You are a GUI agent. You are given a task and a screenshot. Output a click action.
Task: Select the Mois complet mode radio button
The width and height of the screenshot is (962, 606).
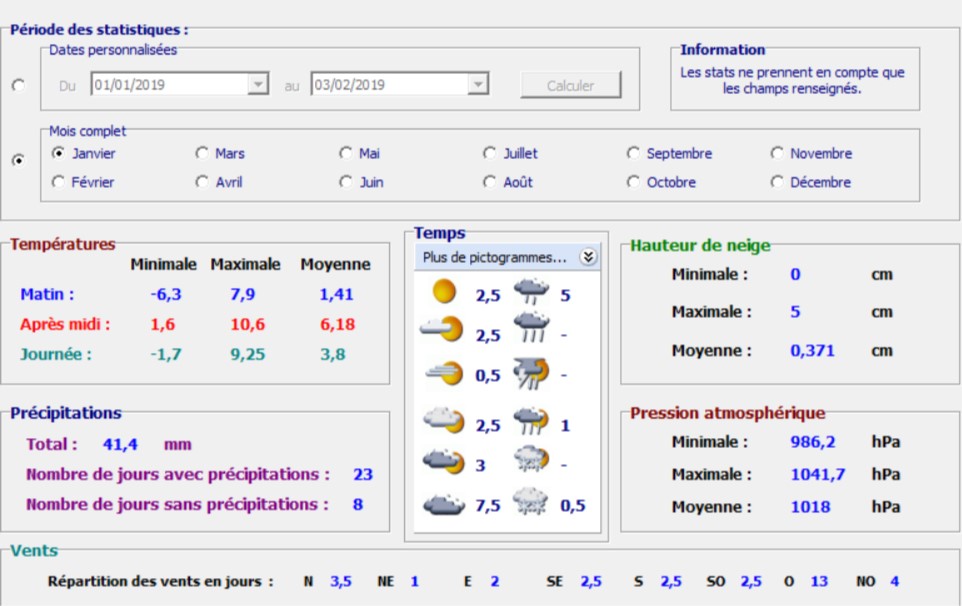coord(18,160)
